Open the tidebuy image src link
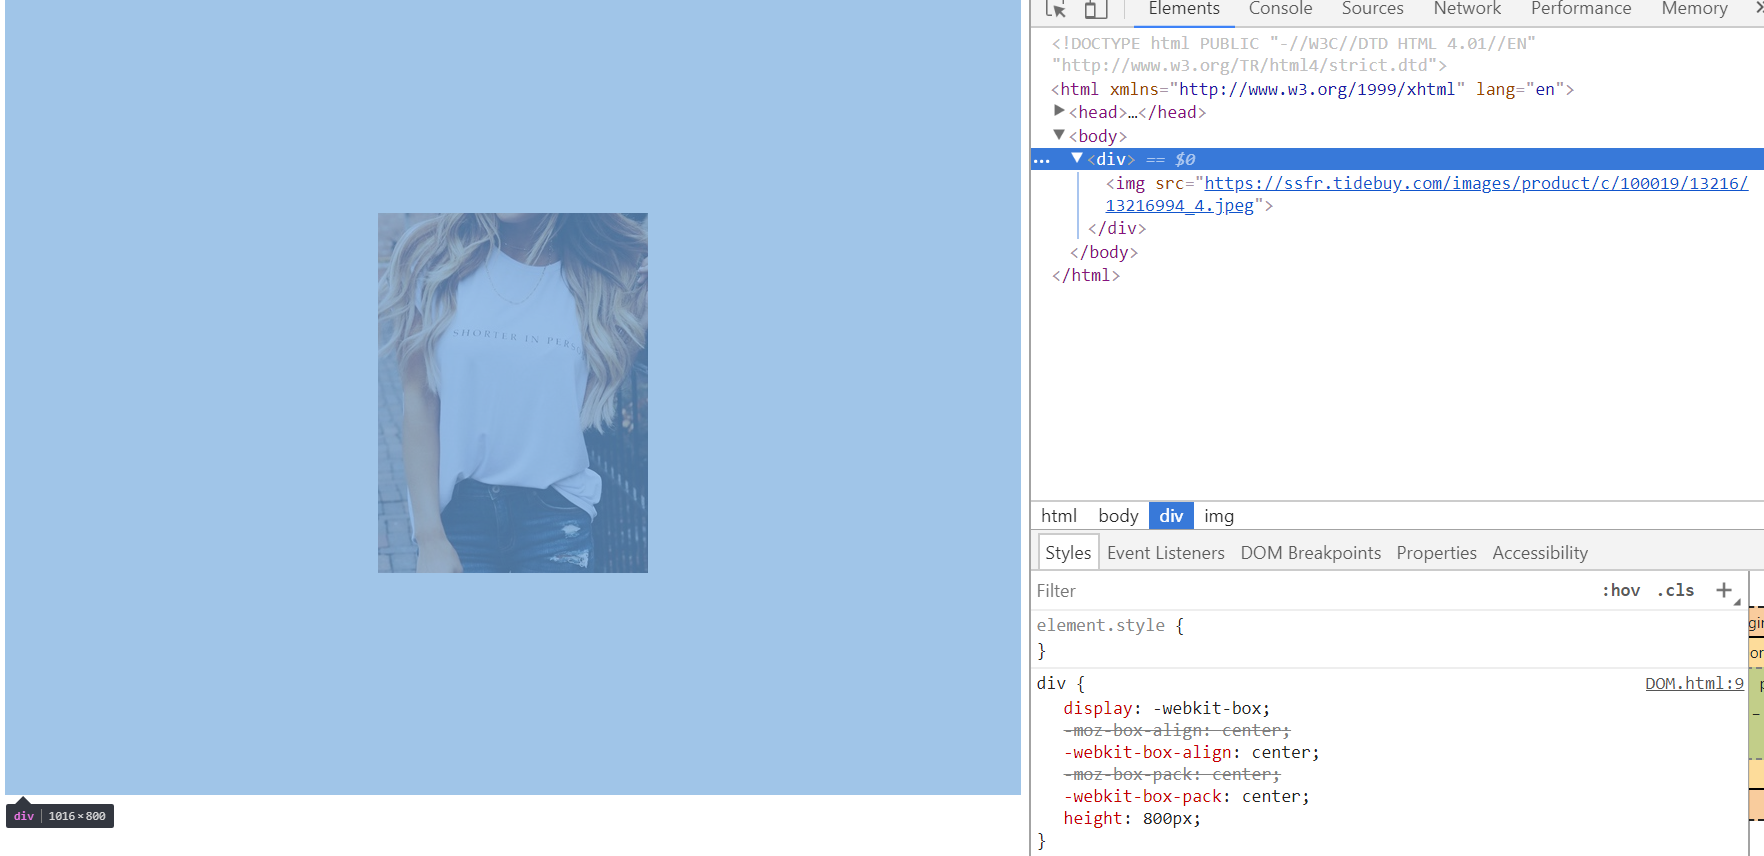 point(1427,194)
